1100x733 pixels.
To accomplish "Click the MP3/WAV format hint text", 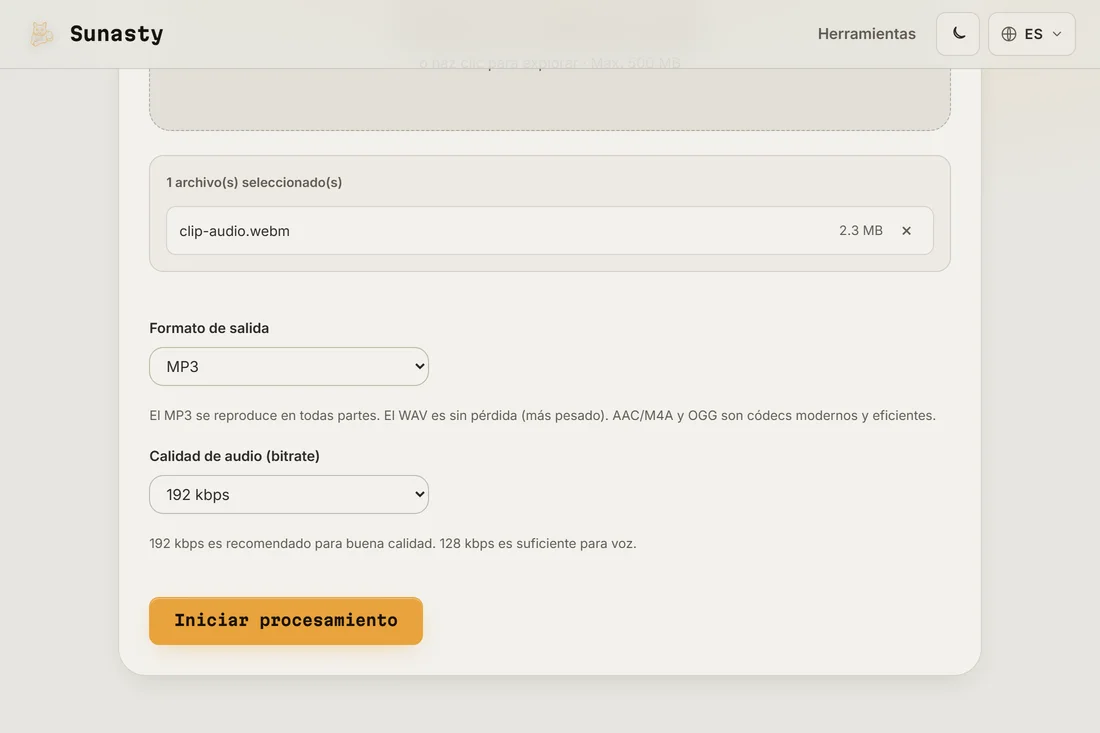I will pyautogui.click(x=542, y=415).
